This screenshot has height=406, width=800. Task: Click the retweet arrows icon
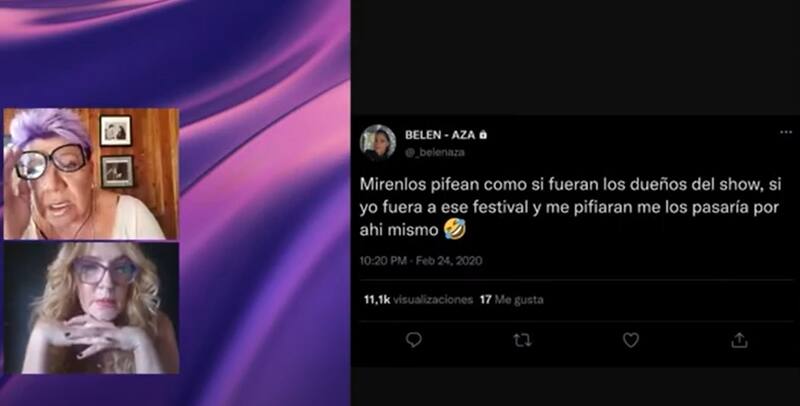tap(522, 340)
